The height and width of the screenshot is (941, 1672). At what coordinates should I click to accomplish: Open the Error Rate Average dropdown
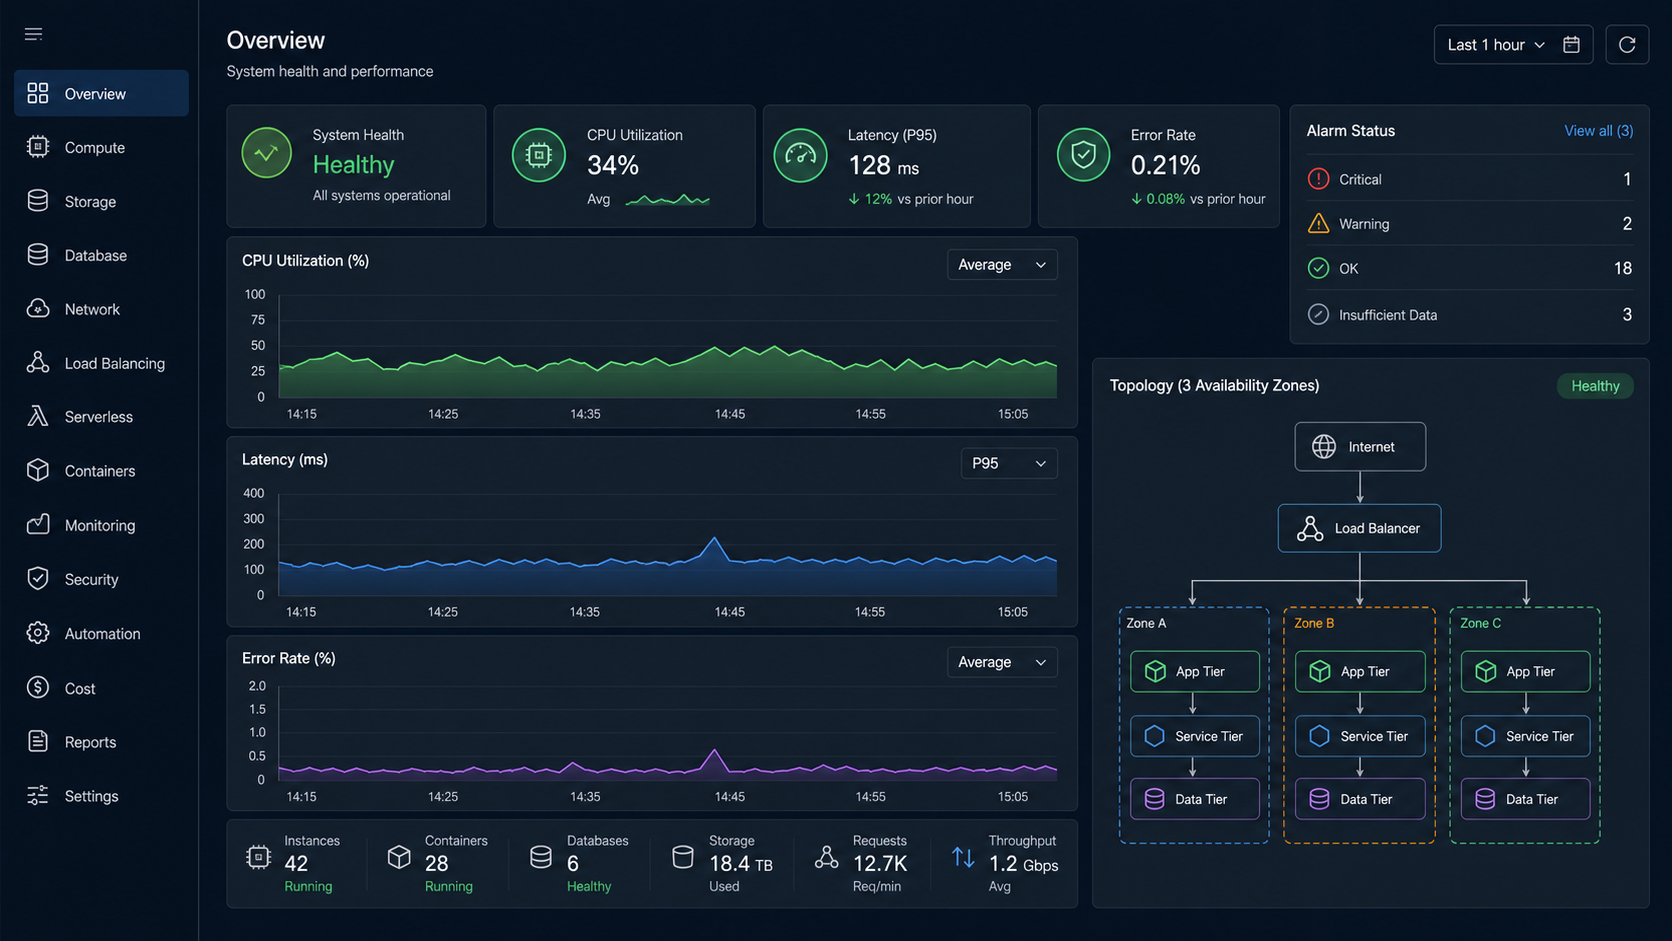click(x=1002, y=662)
